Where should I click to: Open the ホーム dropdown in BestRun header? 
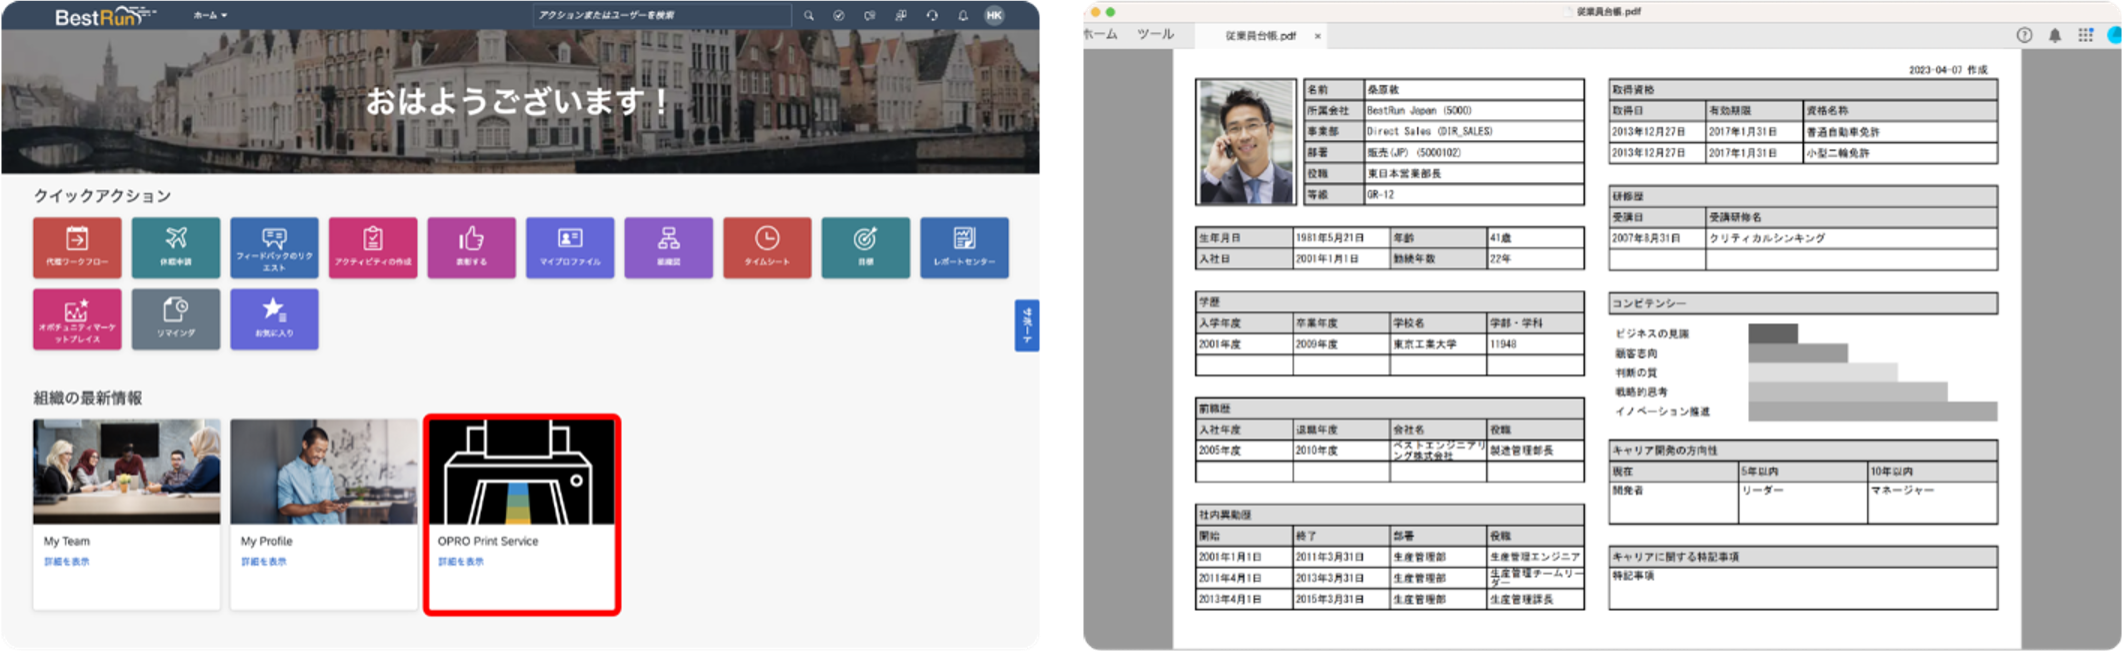coord(210,16)
